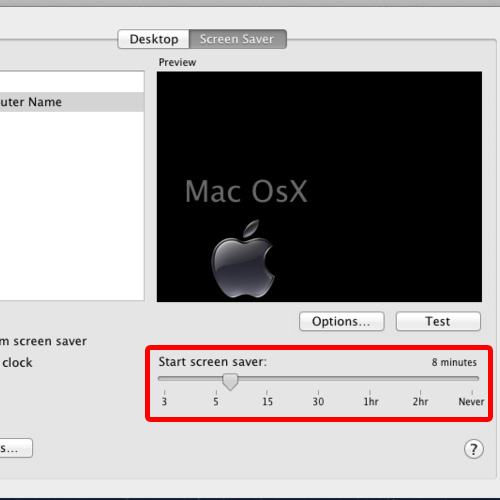Image resolution: width=500 pixels, height=500 pixels.
Task: Click the partially visible button ending in s…
Action: click(16, 448)
